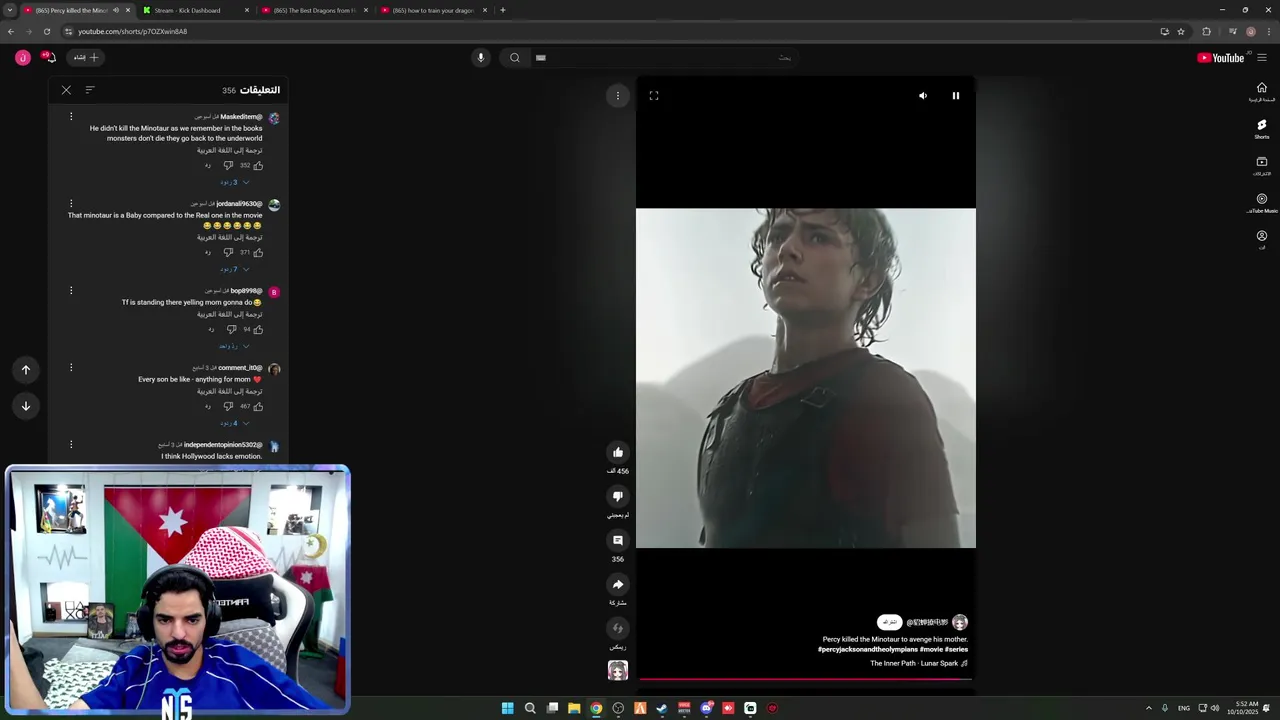Image resolution: width=1280 pixels, height=720 pixels.
Task: Like the Short with 456K likes
Action: (618, 453)
